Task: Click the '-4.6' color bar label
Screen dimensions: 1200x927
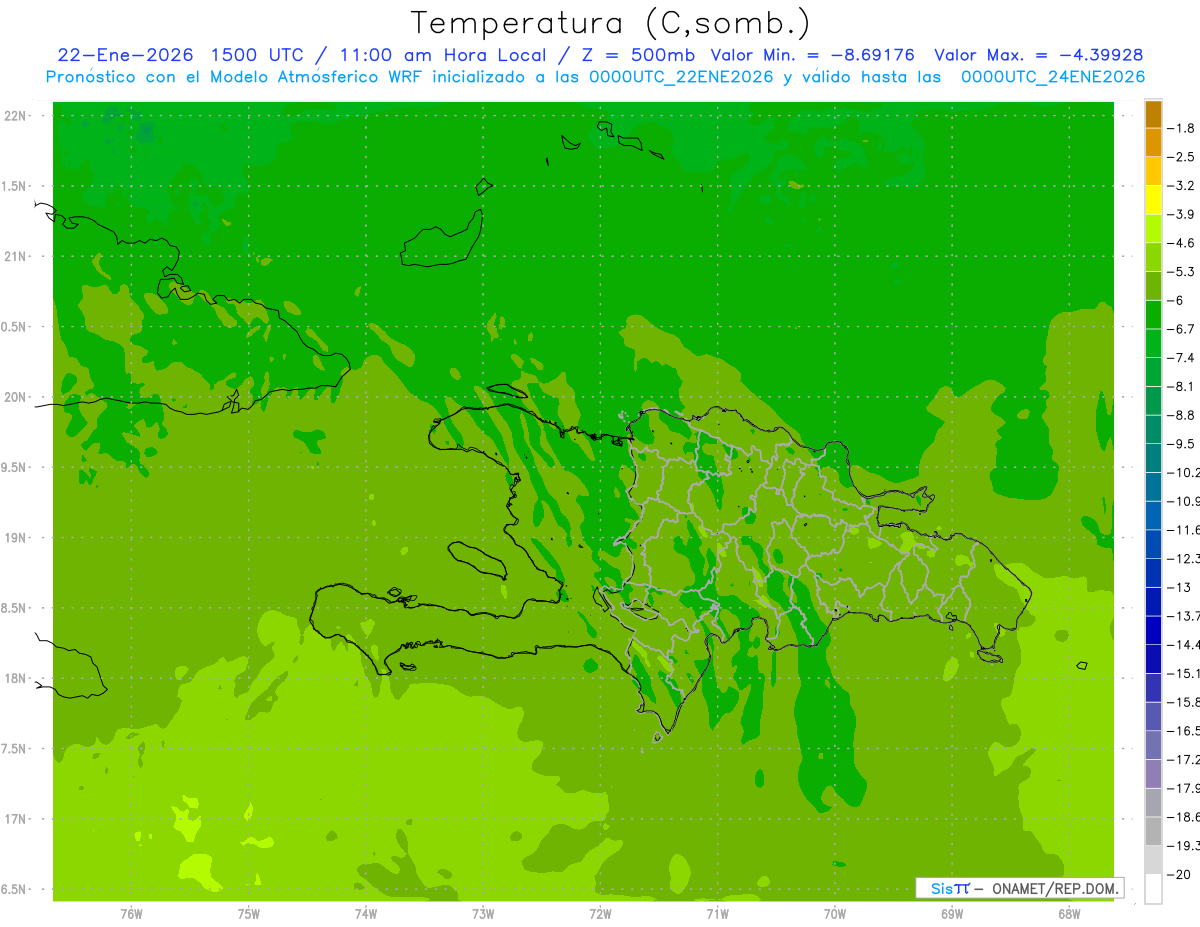Action: click(x=1180, y=243)
